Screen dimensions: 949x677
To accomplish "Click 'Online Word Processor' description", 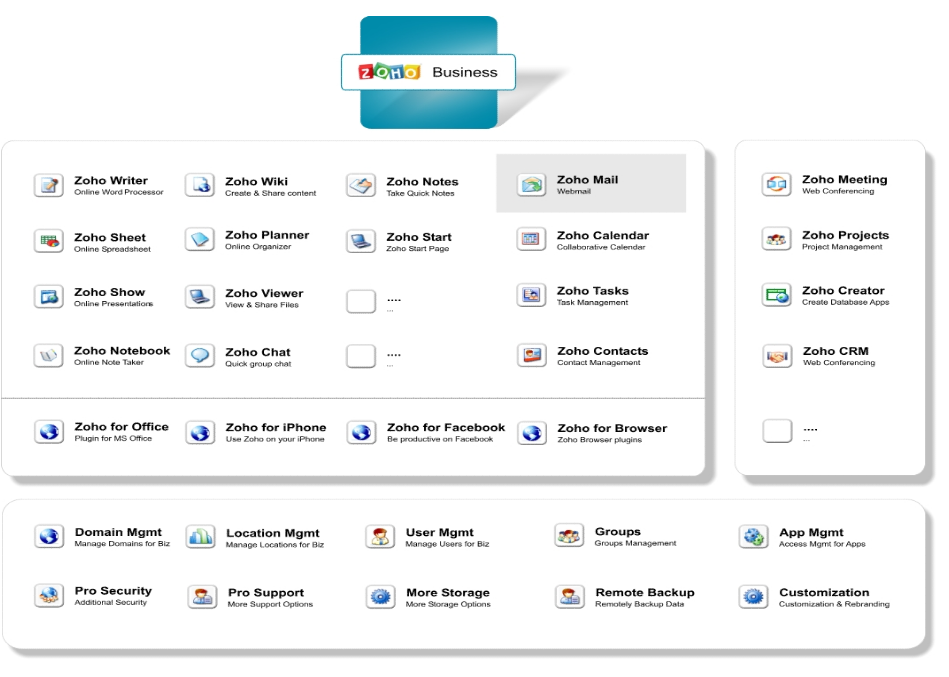I will (x=119, y=192).
